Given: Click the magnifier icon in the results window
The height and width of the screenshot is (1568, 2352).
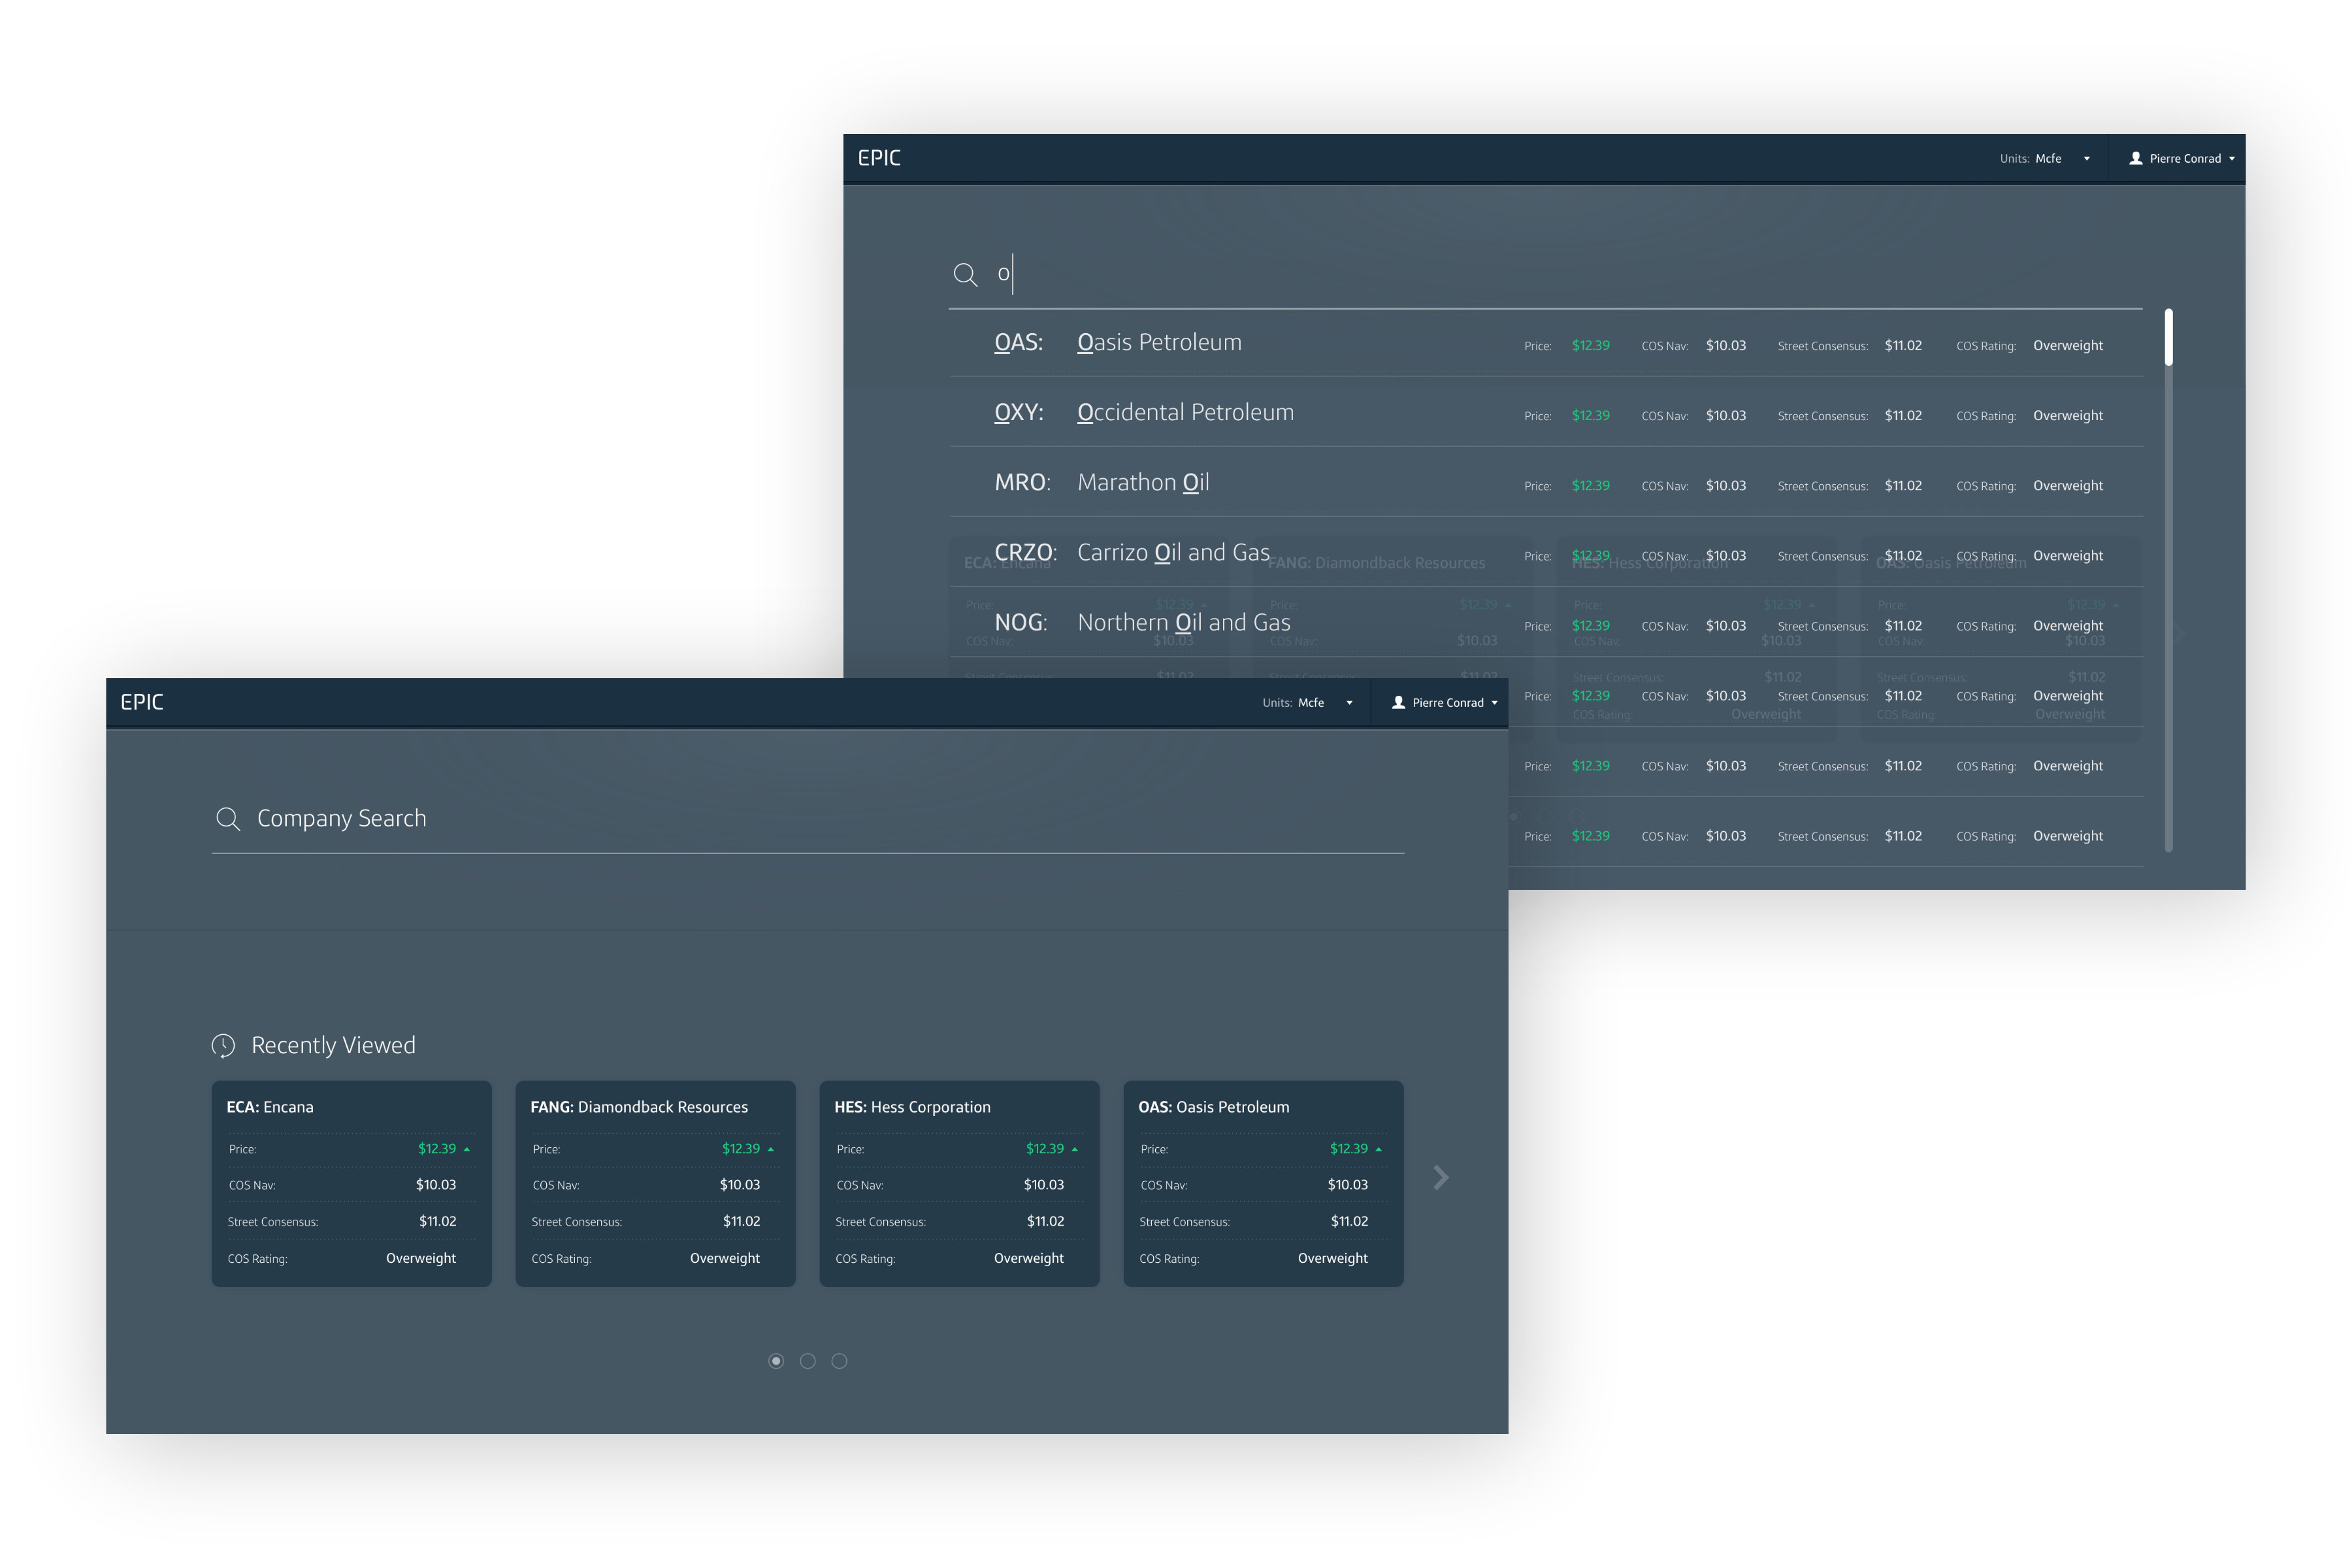Looking at the screenshot, I should 965,274.
